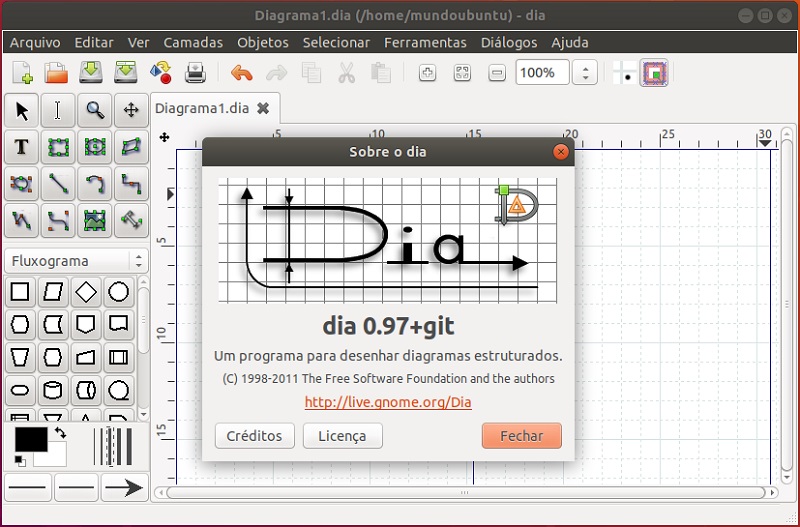
Task: Open the Camadas menu
Action: [193, 42]
